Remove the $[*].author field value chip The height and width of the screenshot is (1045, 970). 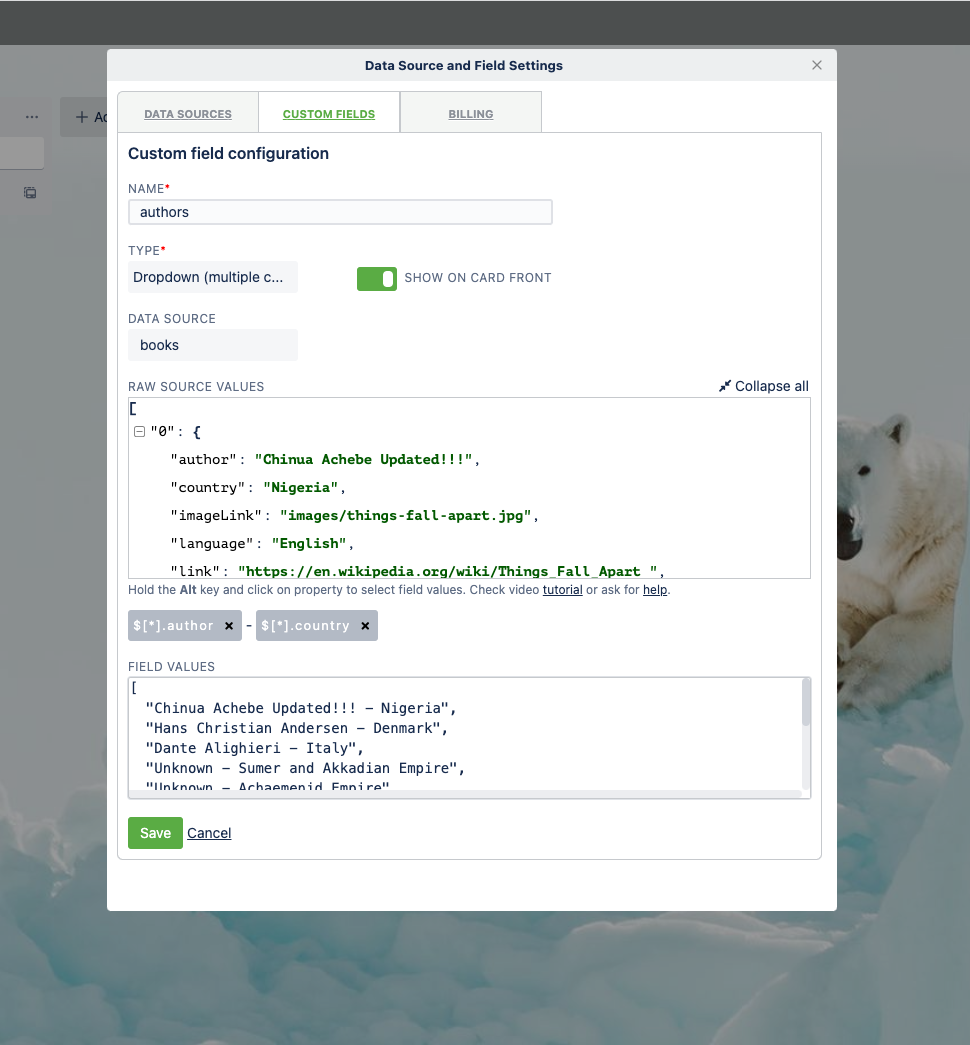click(x=228, y=626)
